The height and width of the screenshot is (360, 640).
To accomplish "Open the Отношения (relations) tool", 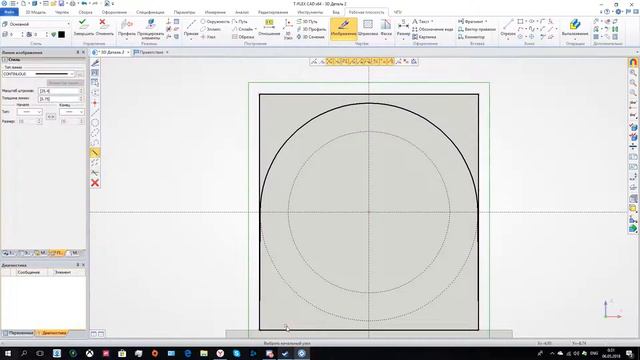I will [269, 28].
